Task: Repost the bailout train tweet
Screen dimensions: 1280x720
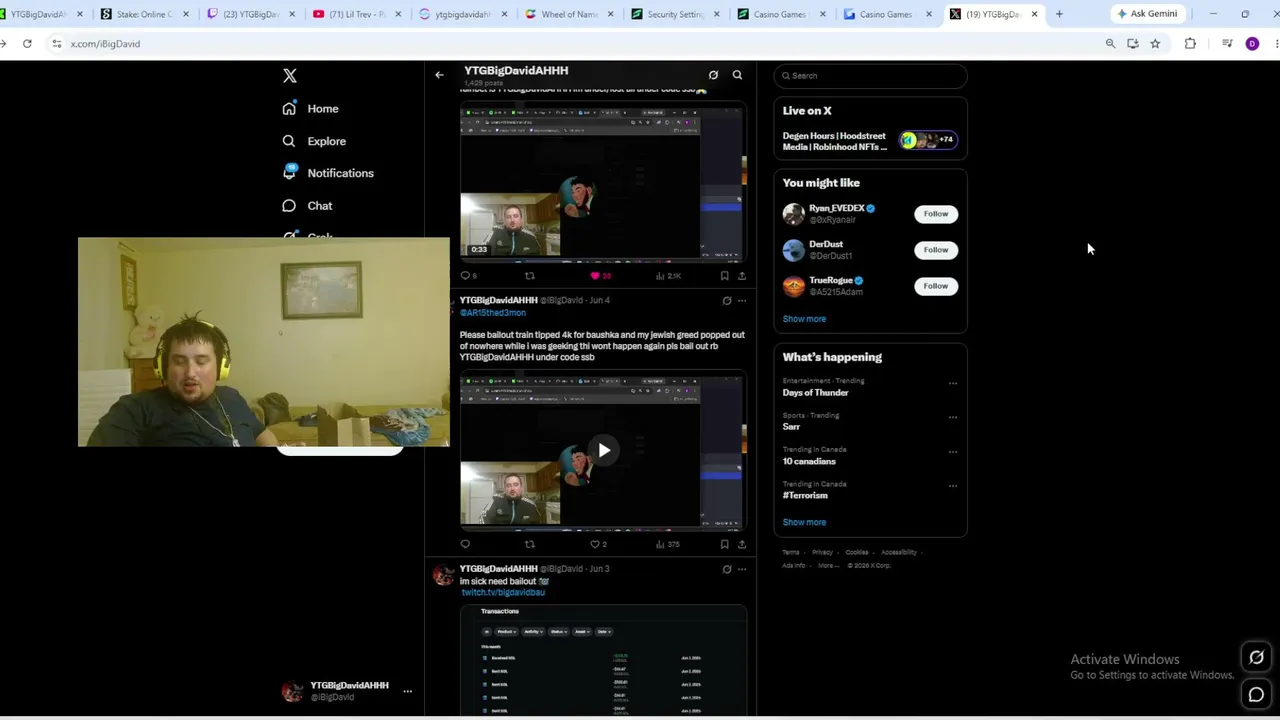Action: [530, 544]
